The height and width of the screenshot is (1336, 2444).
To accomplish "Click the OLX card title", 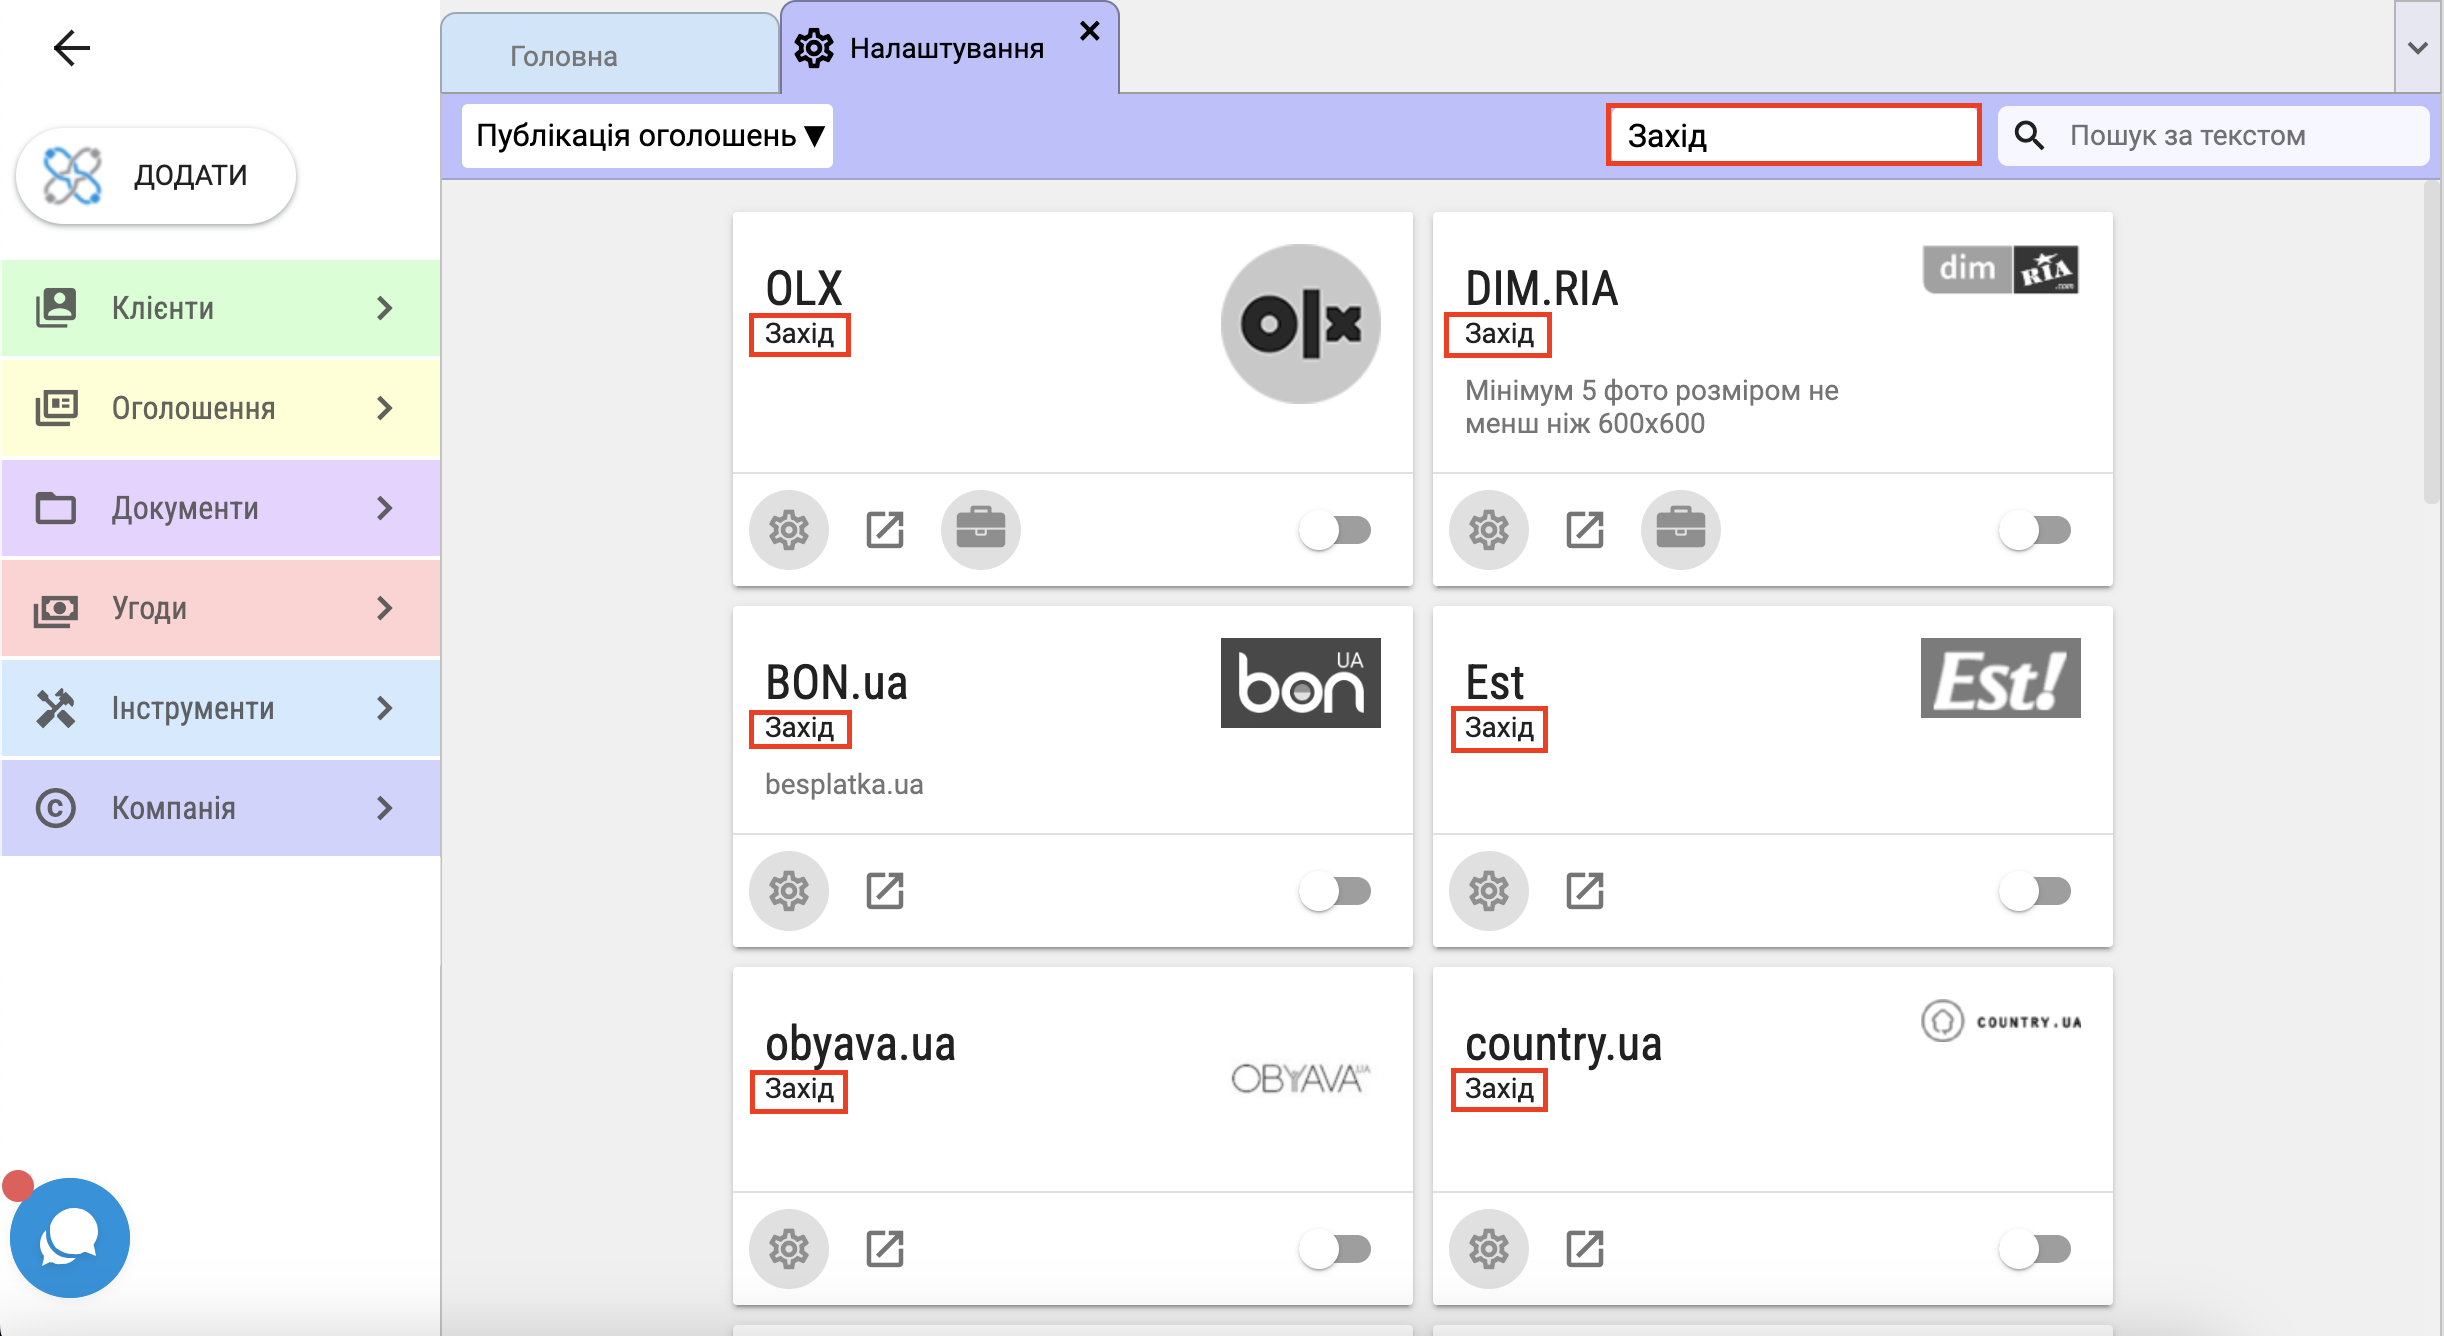I will tap(804, 289).
